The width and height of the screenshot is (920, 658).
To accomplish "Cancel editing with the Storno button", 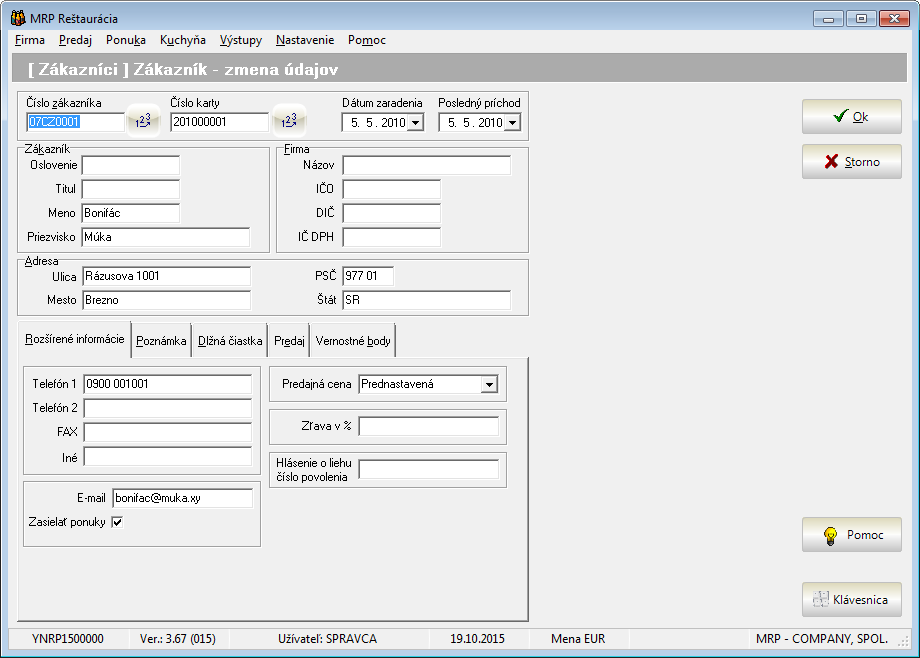I will tap(852, 162).
